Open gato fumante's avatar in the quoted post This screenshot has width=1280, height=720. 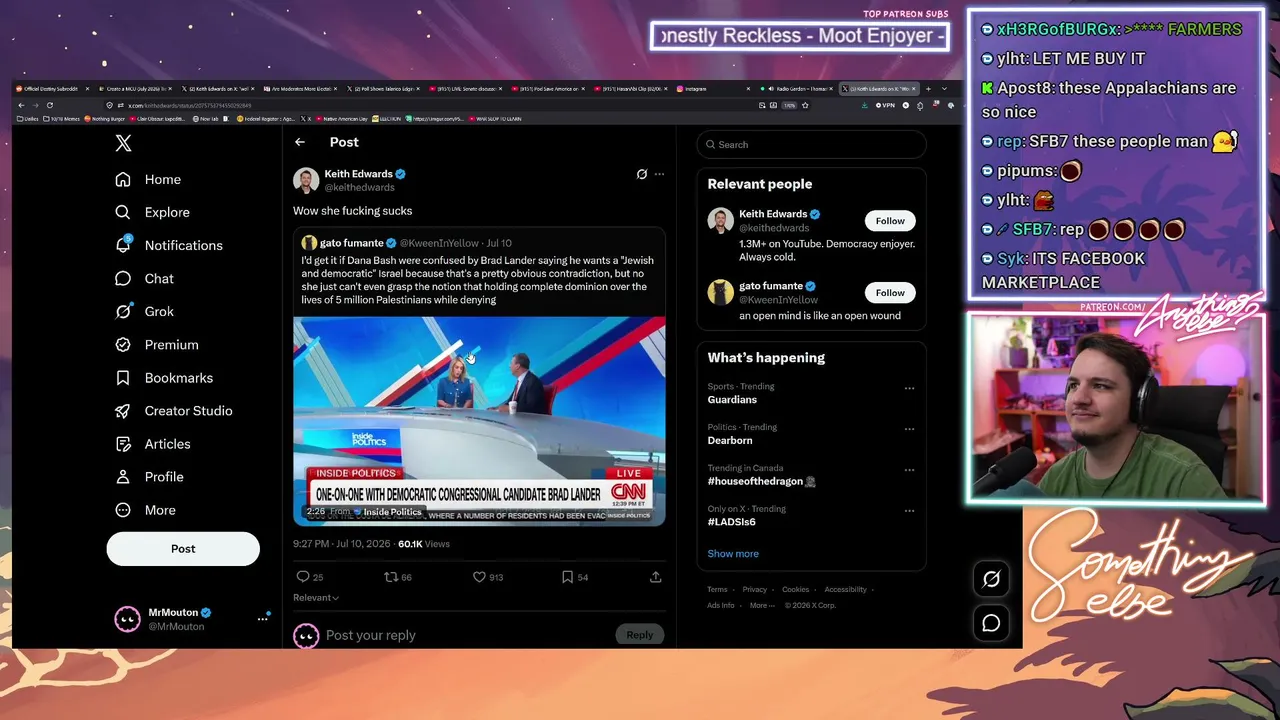pyautogui.click(x=309, y=243)
